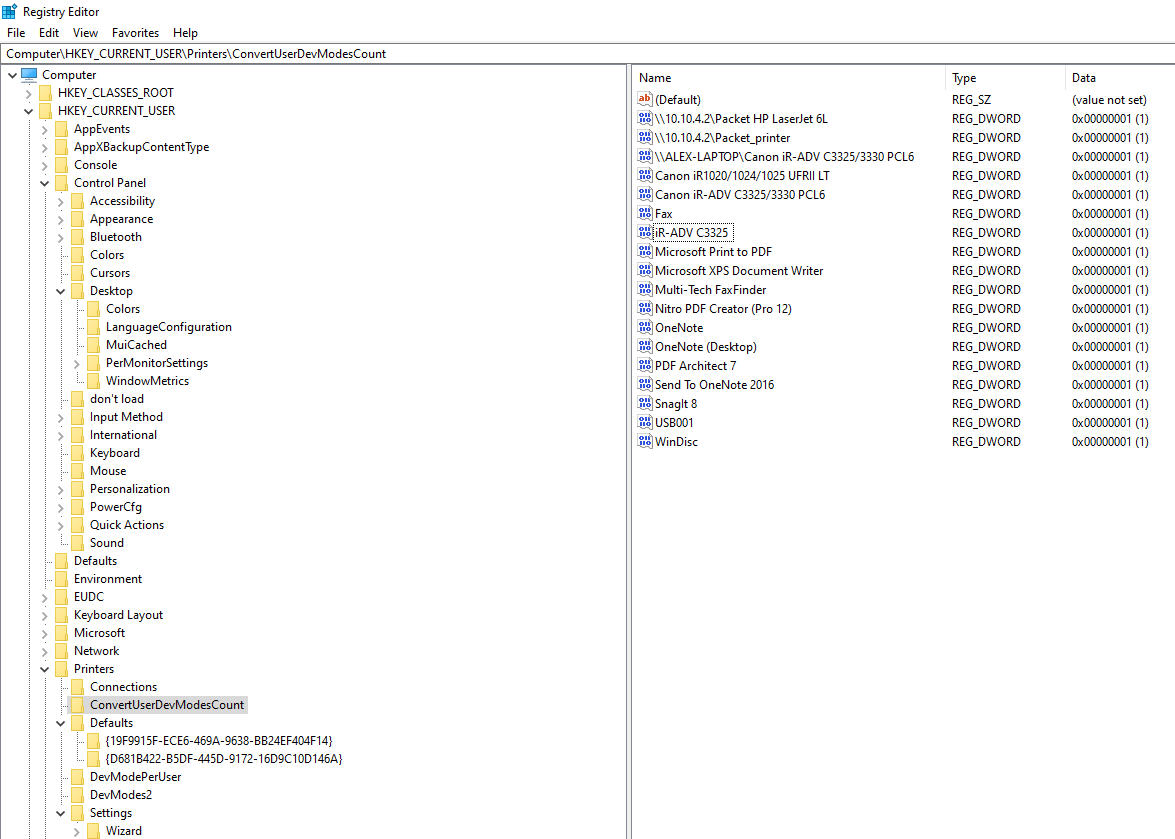Click Registry Editor title bar app icon

click(10, 11)
